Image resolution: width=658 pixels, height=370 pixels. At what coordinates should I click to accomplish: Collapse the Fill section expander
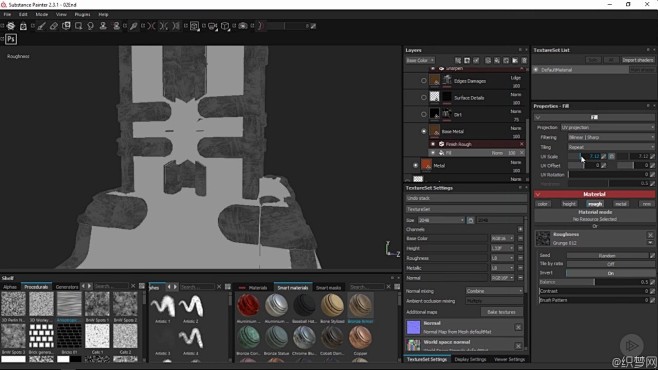tap(538, 117)
